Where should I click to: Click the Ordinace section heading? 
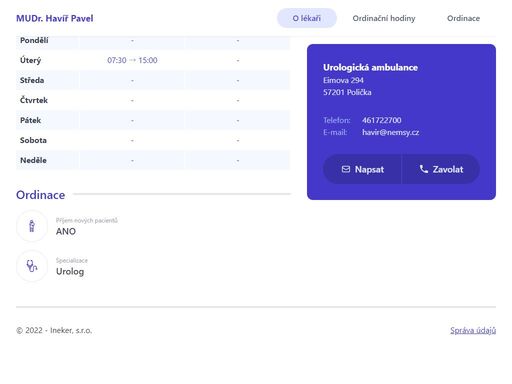pyautogui.click(x=41, y=195)
